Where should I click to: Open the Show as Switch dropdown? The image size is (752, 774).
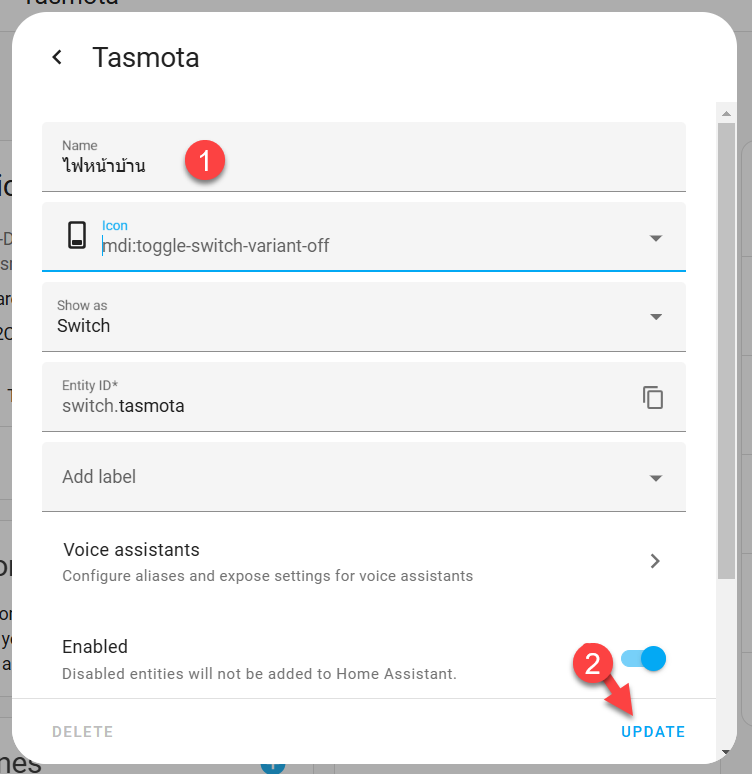point(364,317)
